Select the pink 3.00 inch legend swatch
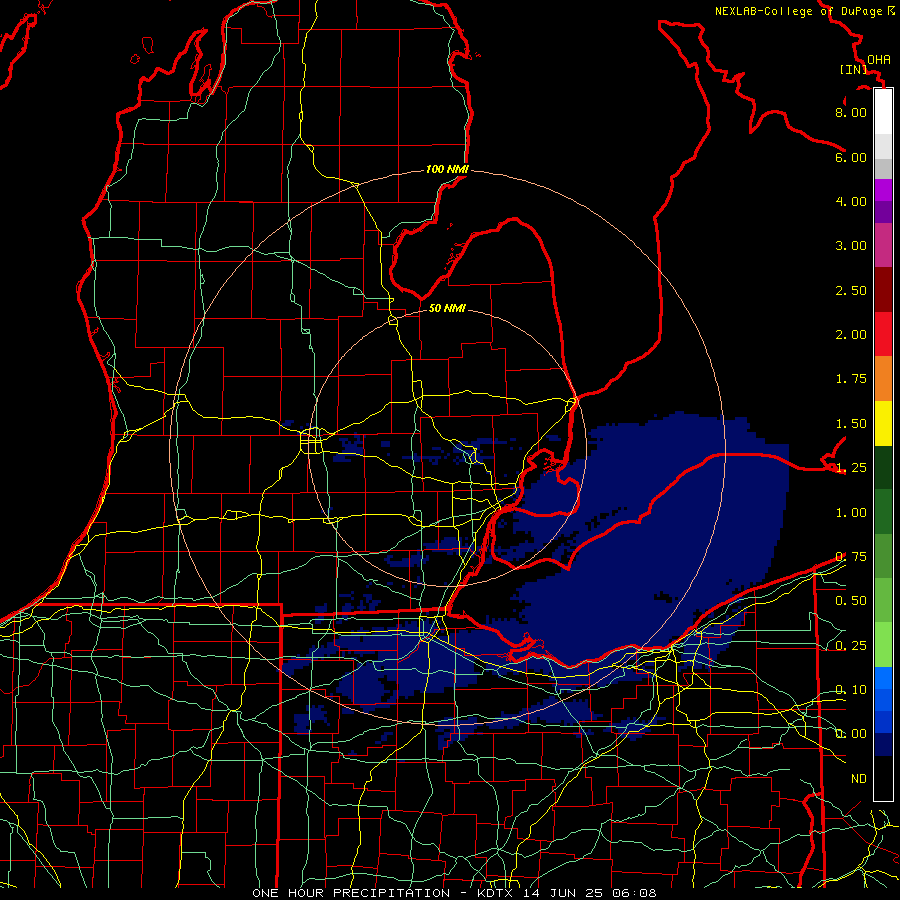Image resolution: width=900 pixels, height=900 pixels. click(x=883, y=245)
